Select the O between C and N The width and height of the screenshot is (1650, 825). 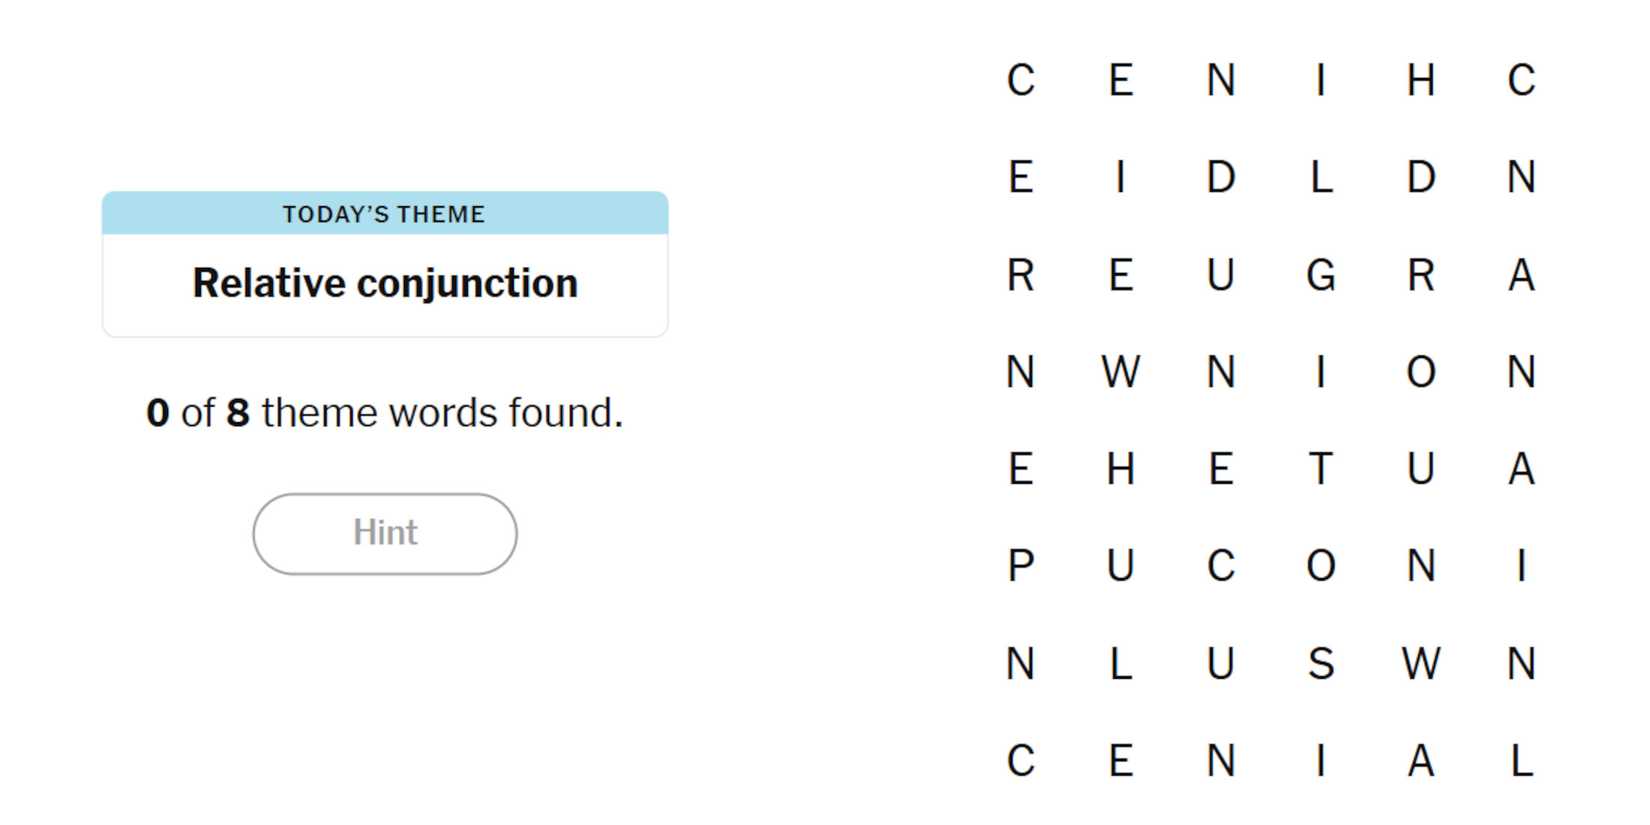click(1321, 566)
